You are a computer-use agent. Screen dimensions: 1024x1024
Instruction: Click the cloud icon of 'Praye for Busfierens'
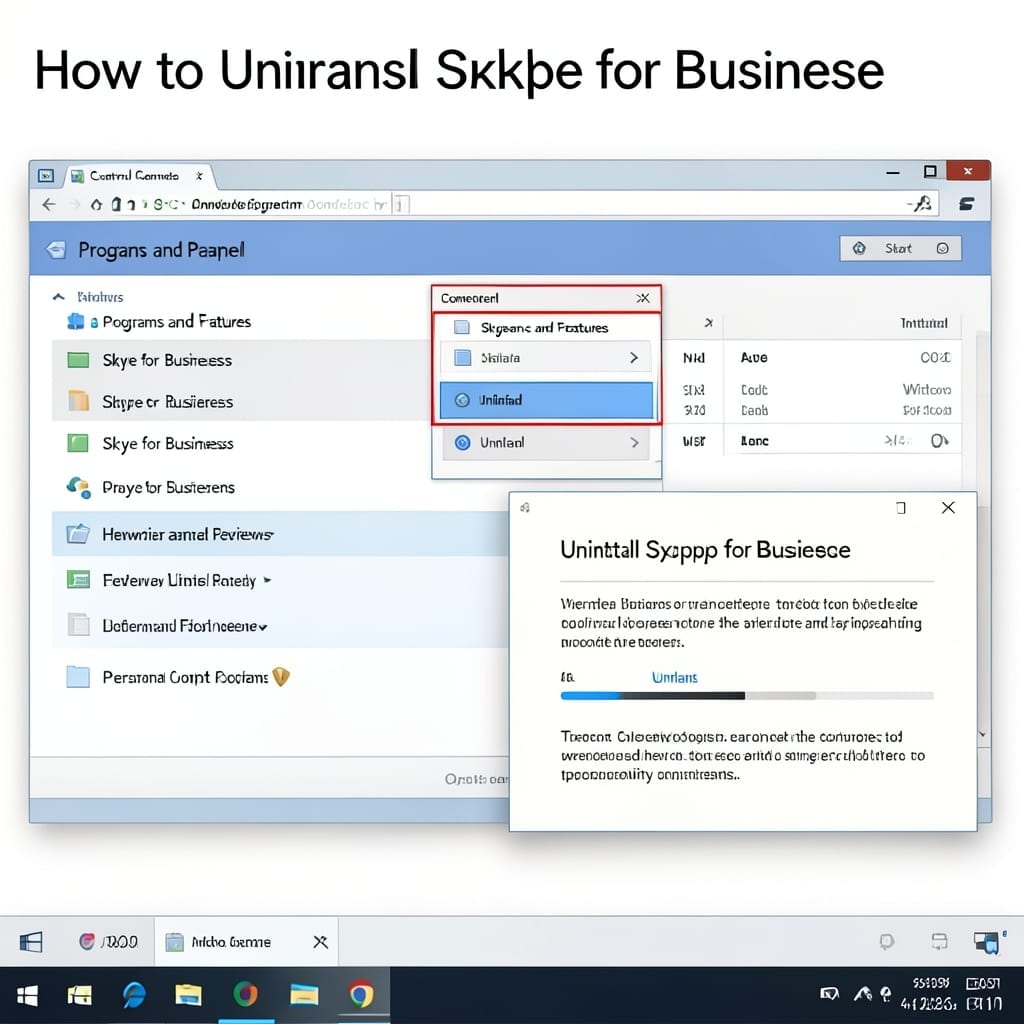(x=78, y=487)
